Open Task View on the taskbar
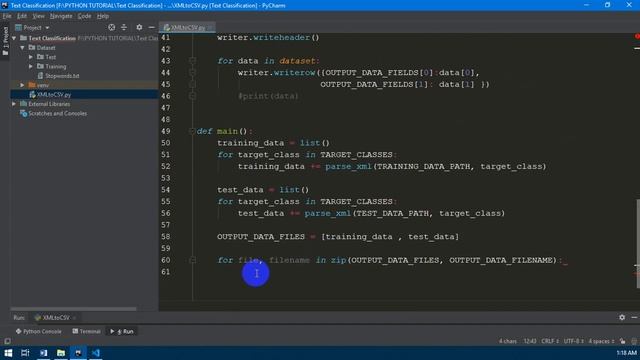Screen dimensions: 640x360 point(25,353)
